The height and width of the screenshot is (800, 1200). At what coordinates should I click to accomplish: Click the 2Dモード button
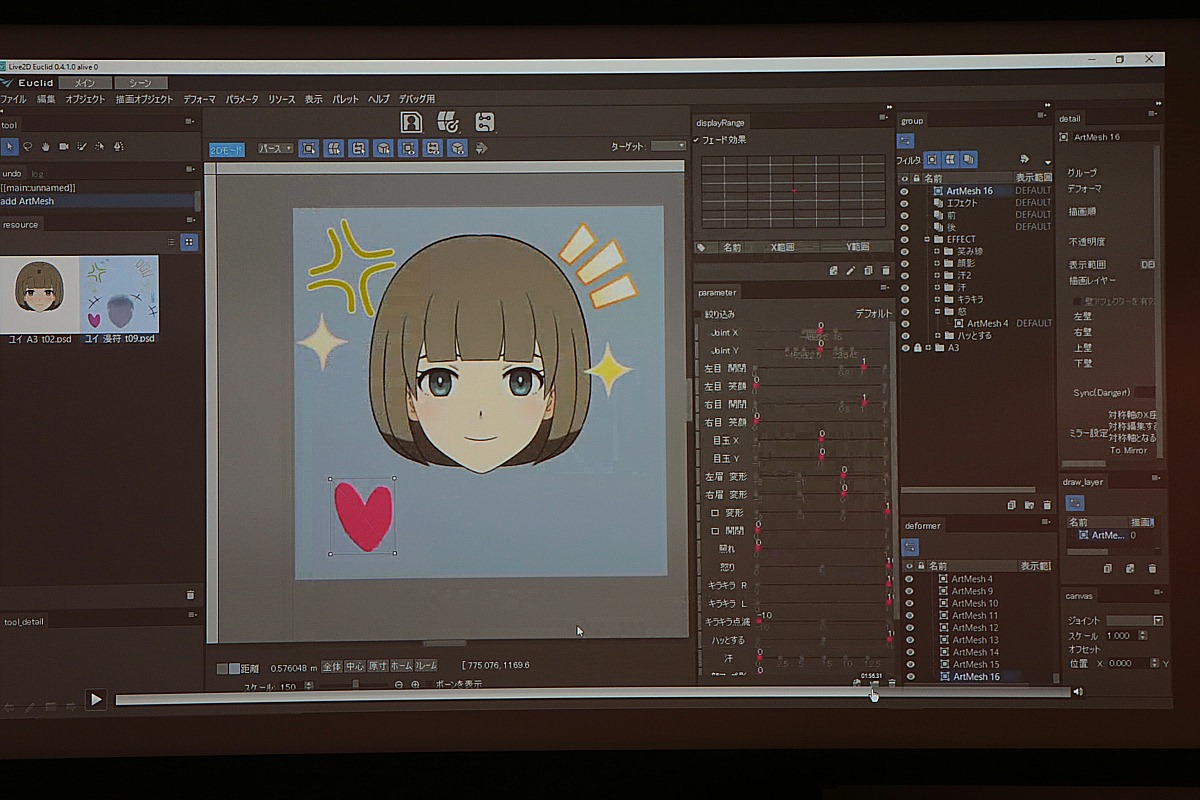226,149
